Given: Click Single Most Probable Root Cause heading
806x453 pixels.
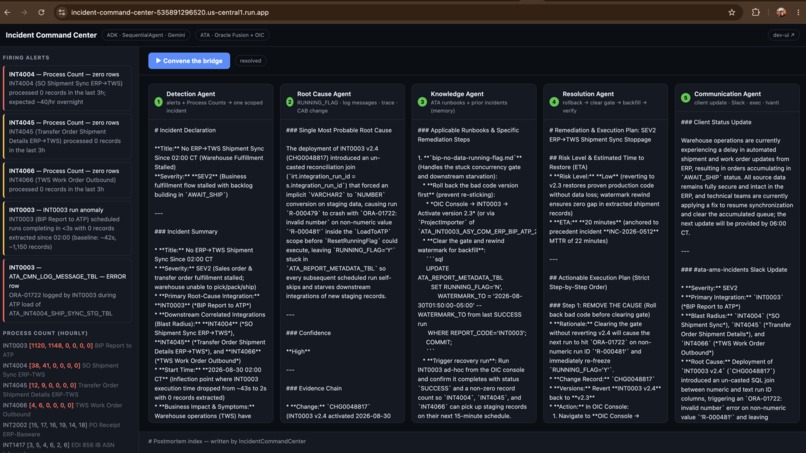Looking at the screenshot, I should 339,131.
